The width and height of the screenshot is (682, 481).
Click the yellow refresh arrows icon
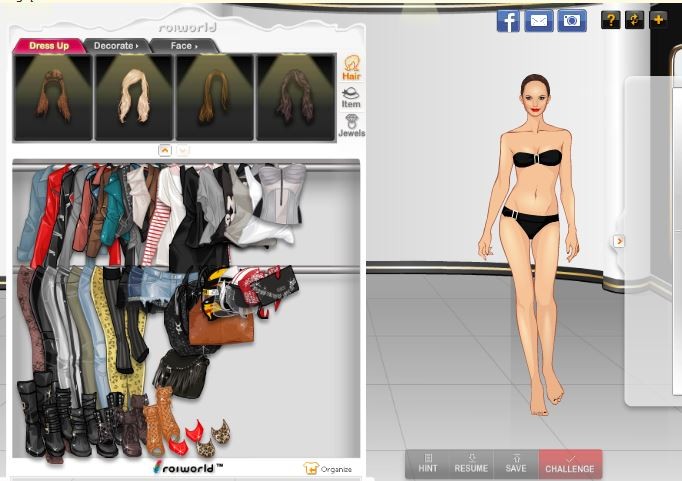634,20
